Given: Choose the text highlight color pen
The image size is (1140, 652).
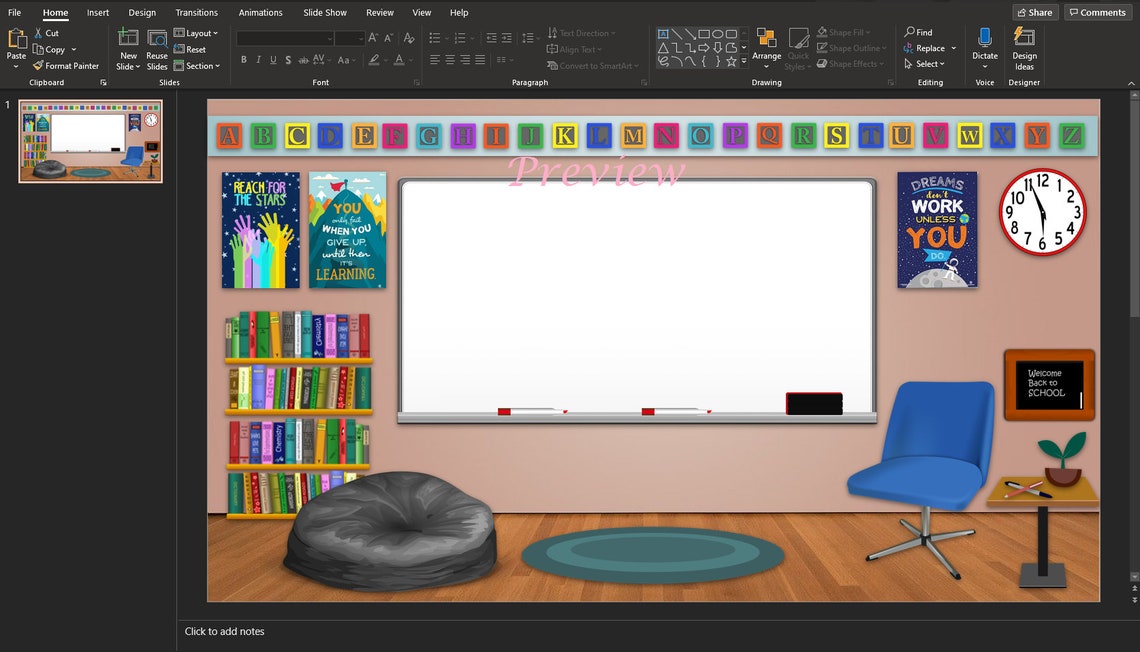Looking at the screenshot, I should tap(374, 60).
